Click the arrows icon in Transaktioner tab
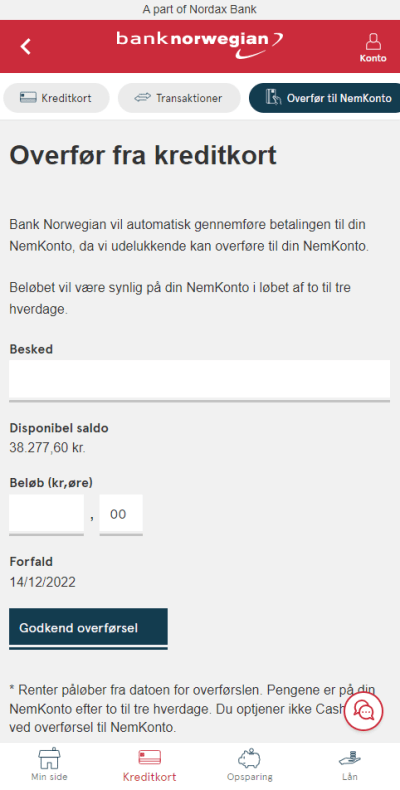Image resolution: width=400 pixels, height=790 pixels. pyautogui.click(x=143, y=98)
